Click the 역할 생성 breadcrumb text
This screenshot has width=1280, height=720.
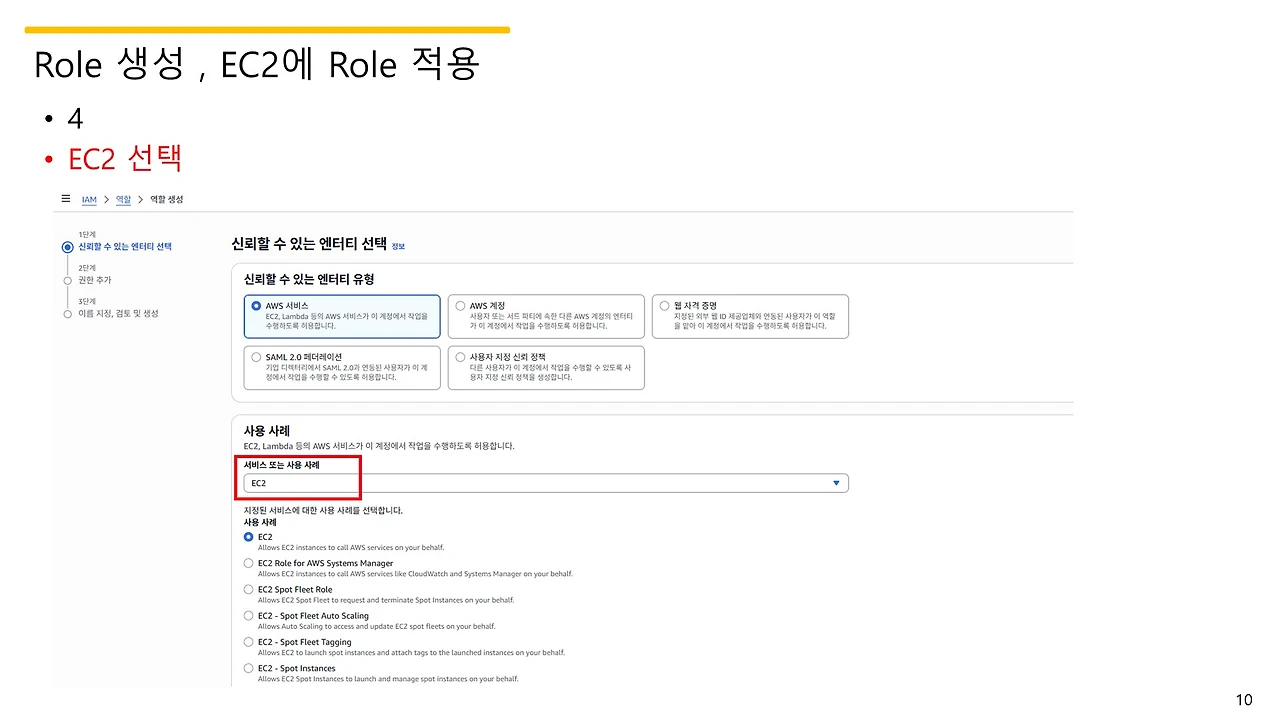[167, 200]
